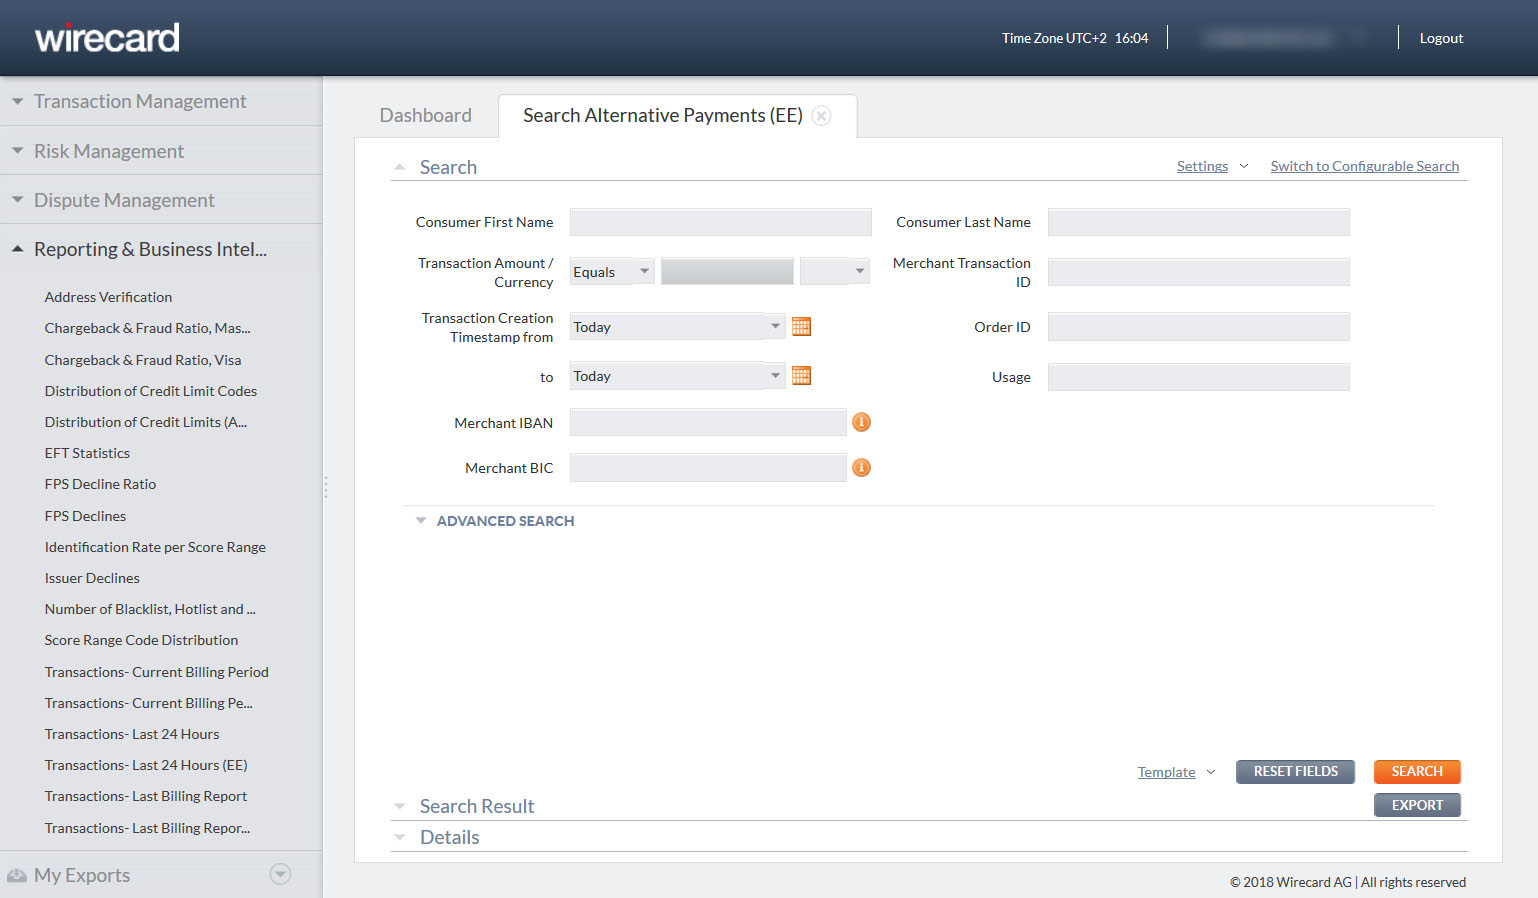Open the Settings dropdown

coord(1212,166)
